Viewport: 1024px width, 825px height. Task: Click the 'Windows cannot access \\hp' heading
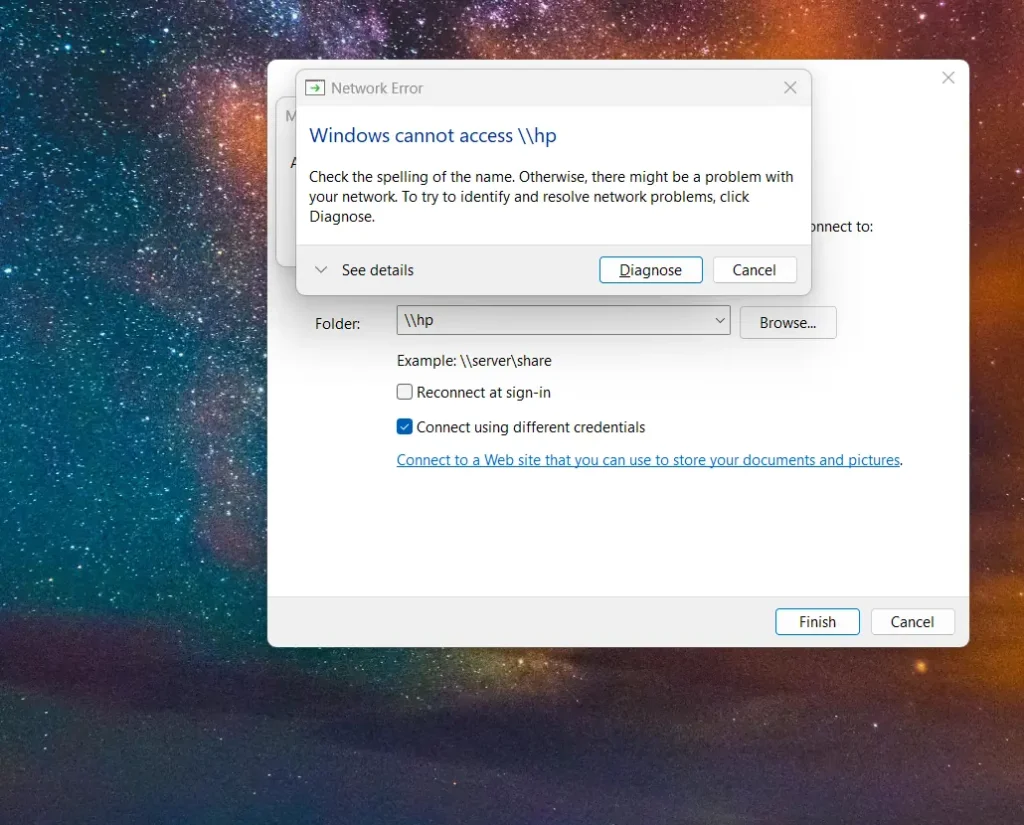coord(432,136)
